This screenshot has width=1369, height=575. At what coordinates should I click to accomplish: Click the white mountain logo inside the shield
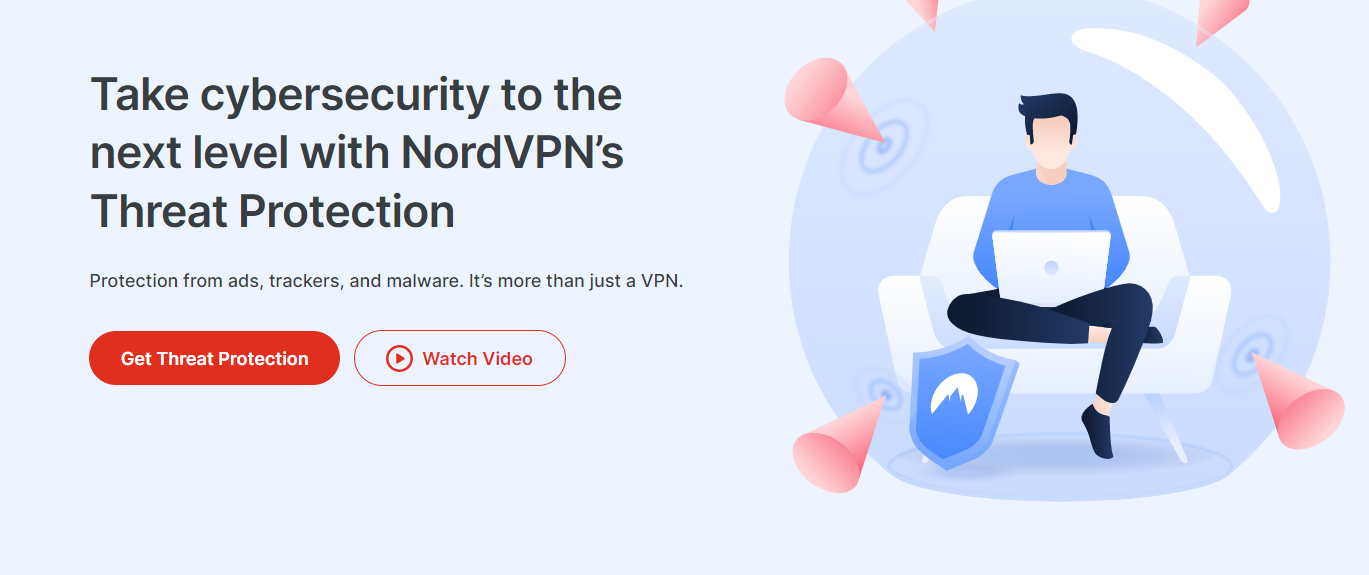point(955,395)
